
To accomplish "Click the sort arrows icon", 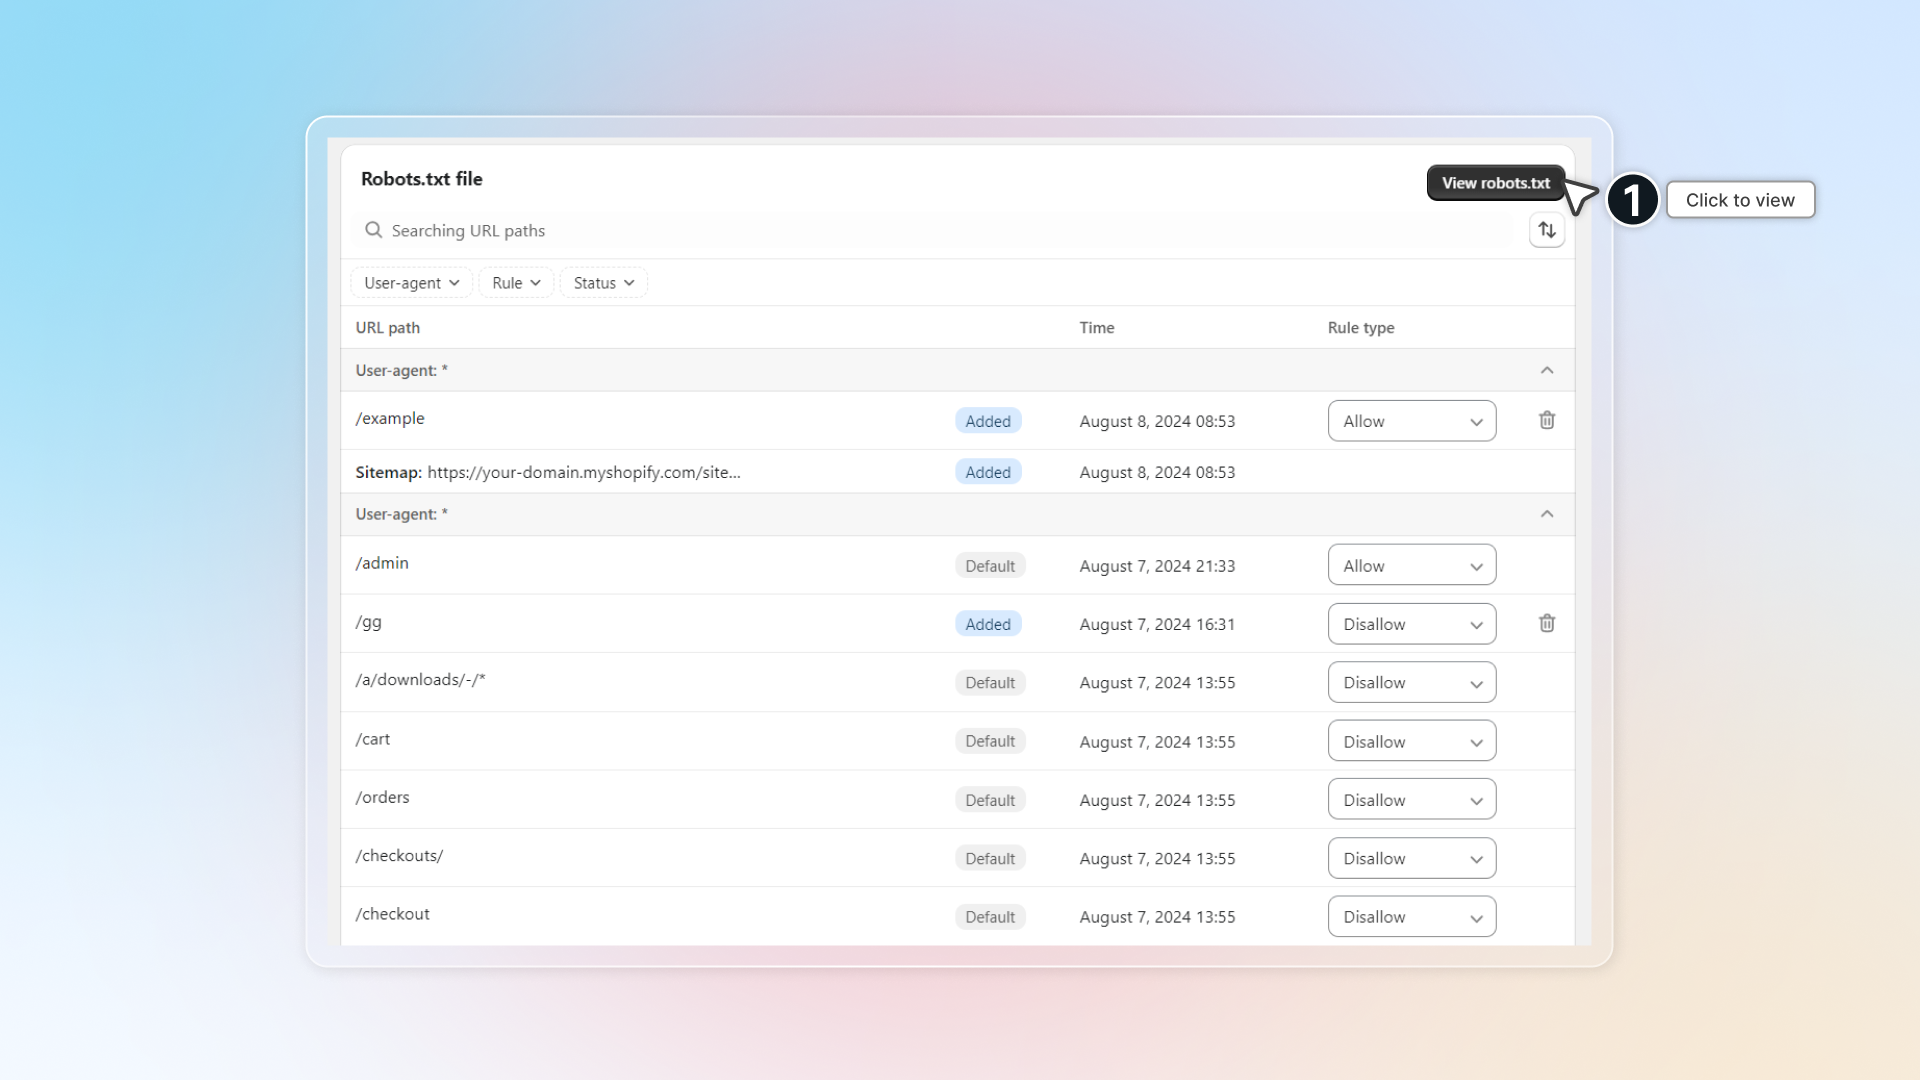I will (x=1546, y=230).
